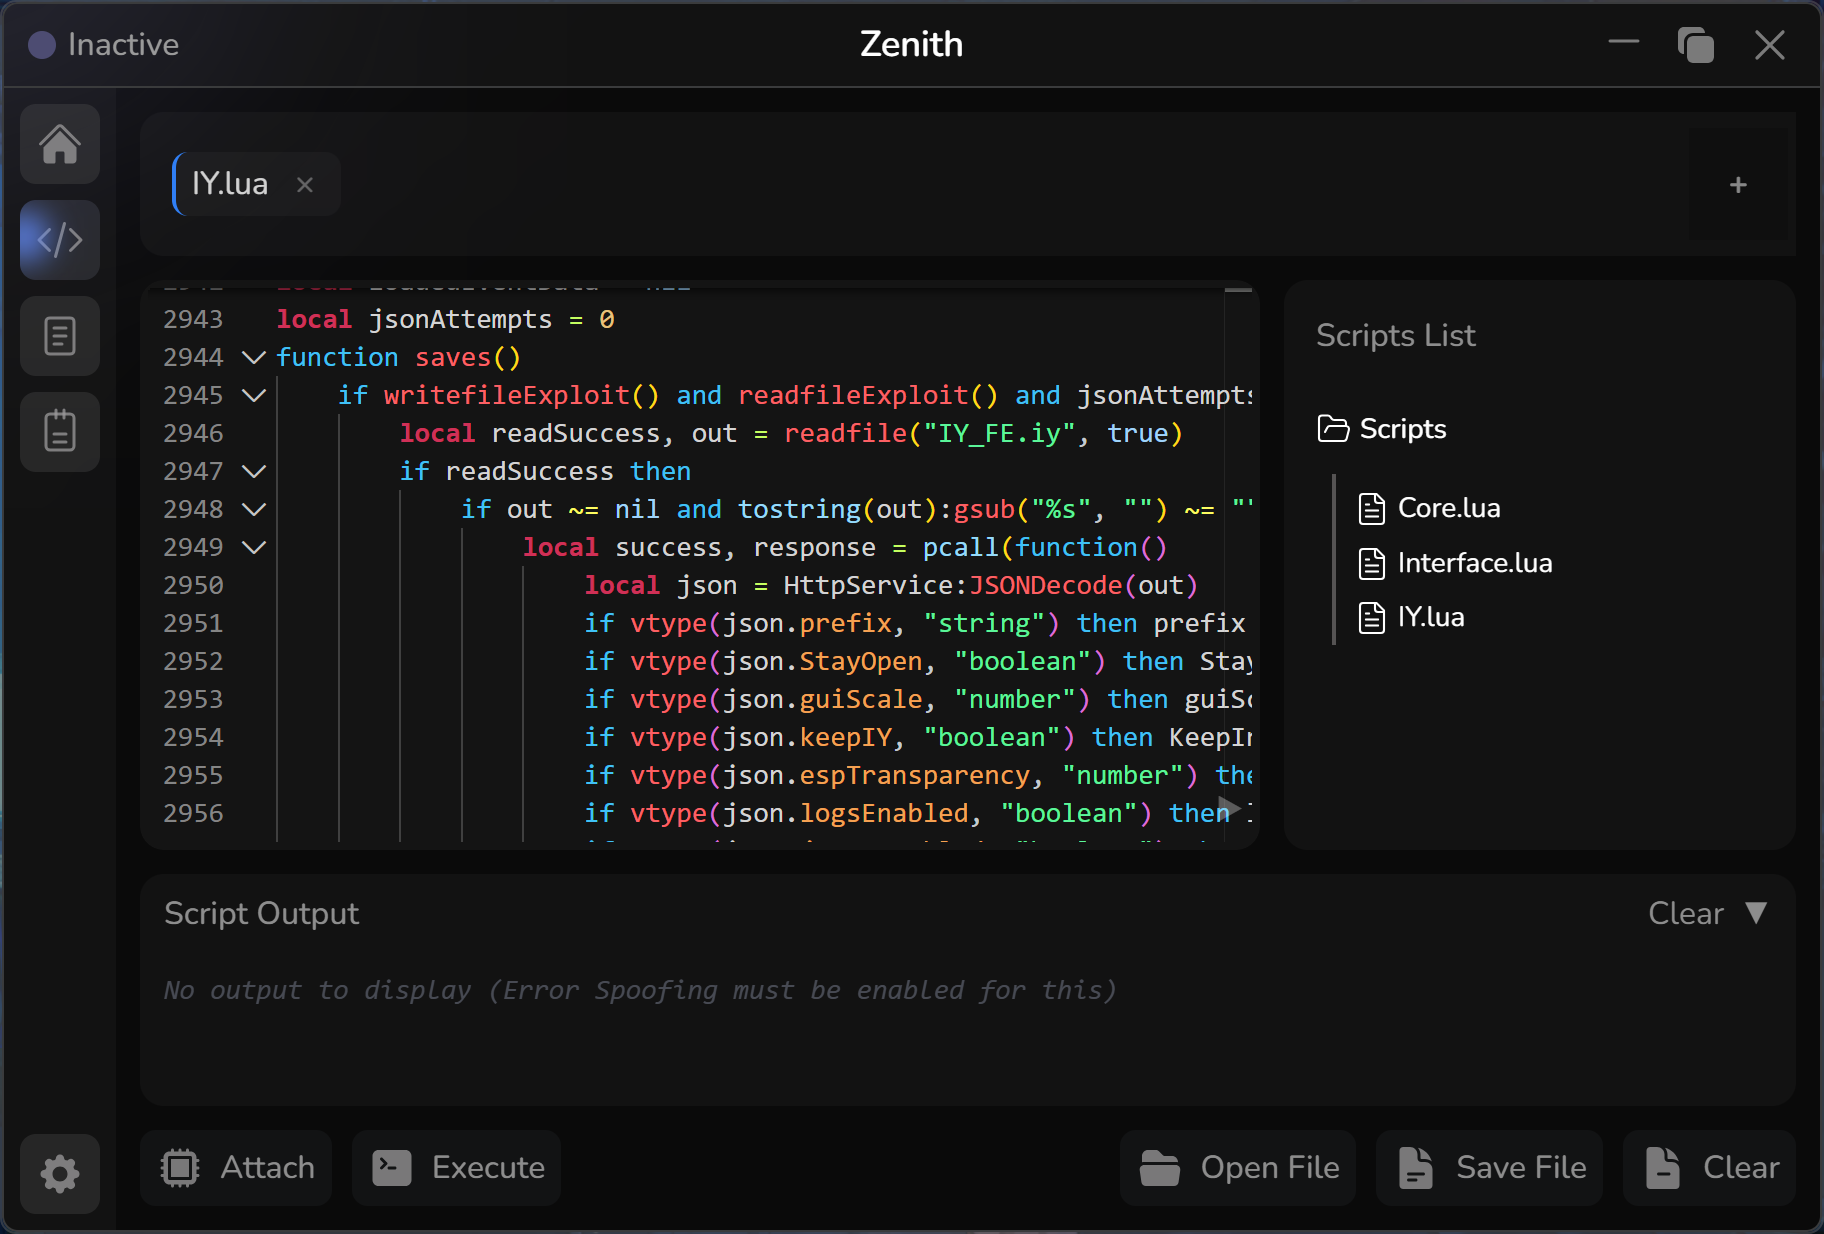This screenshot has height=1234, width=1824.
Task: Click 'json.espTransparency' on line 2955
Action: (x=876, y=775)
